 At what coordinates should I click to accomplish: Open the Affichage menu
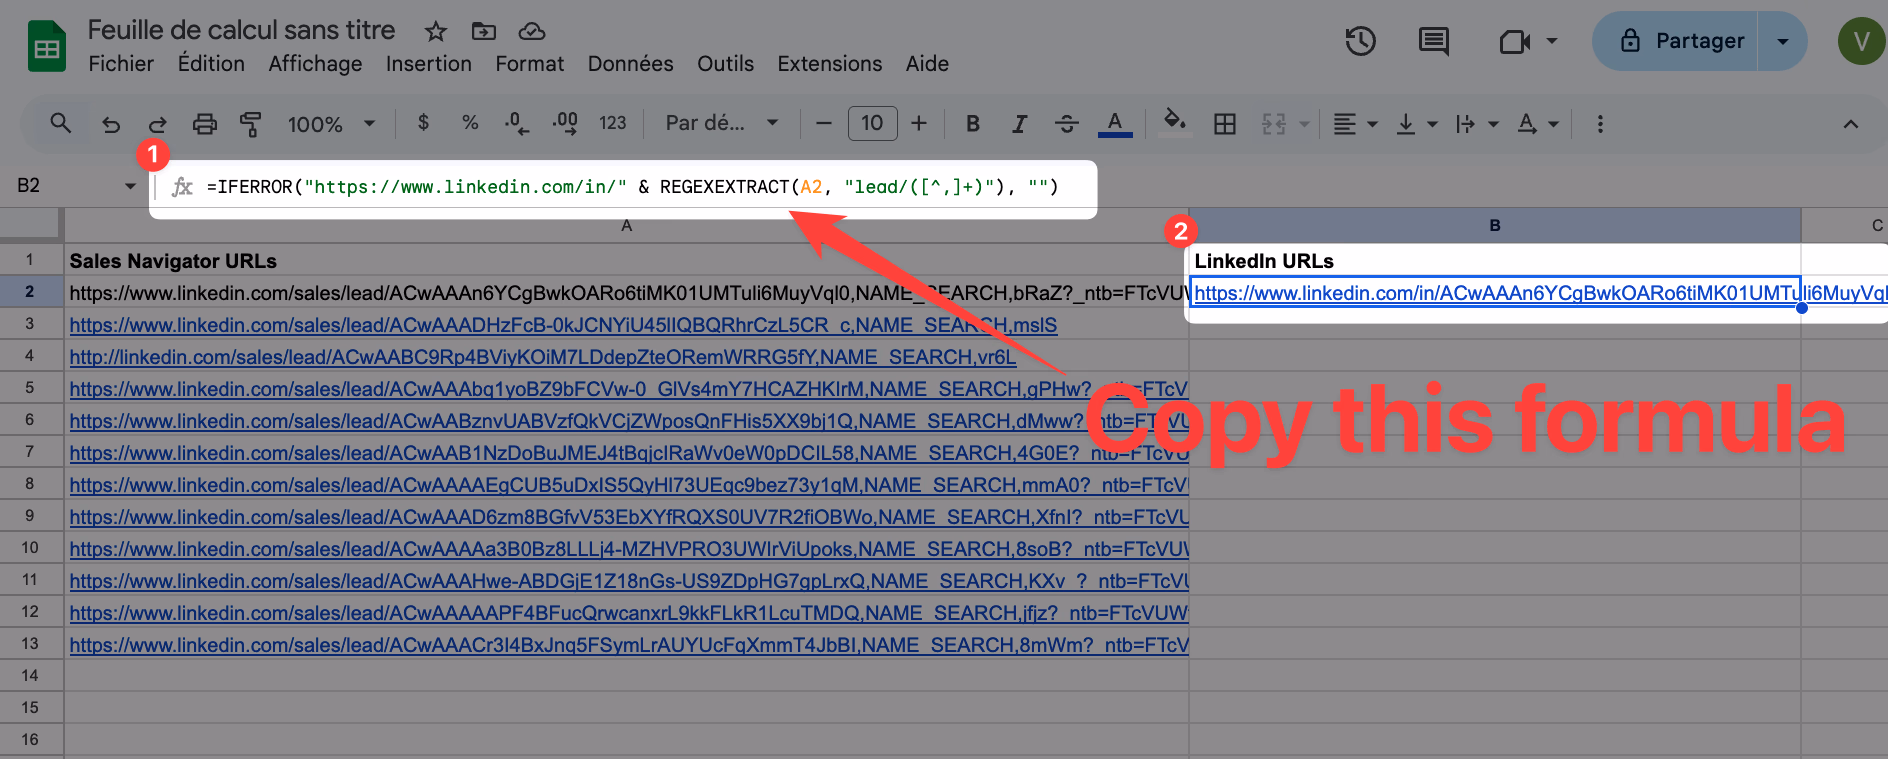tap(315, 64)
